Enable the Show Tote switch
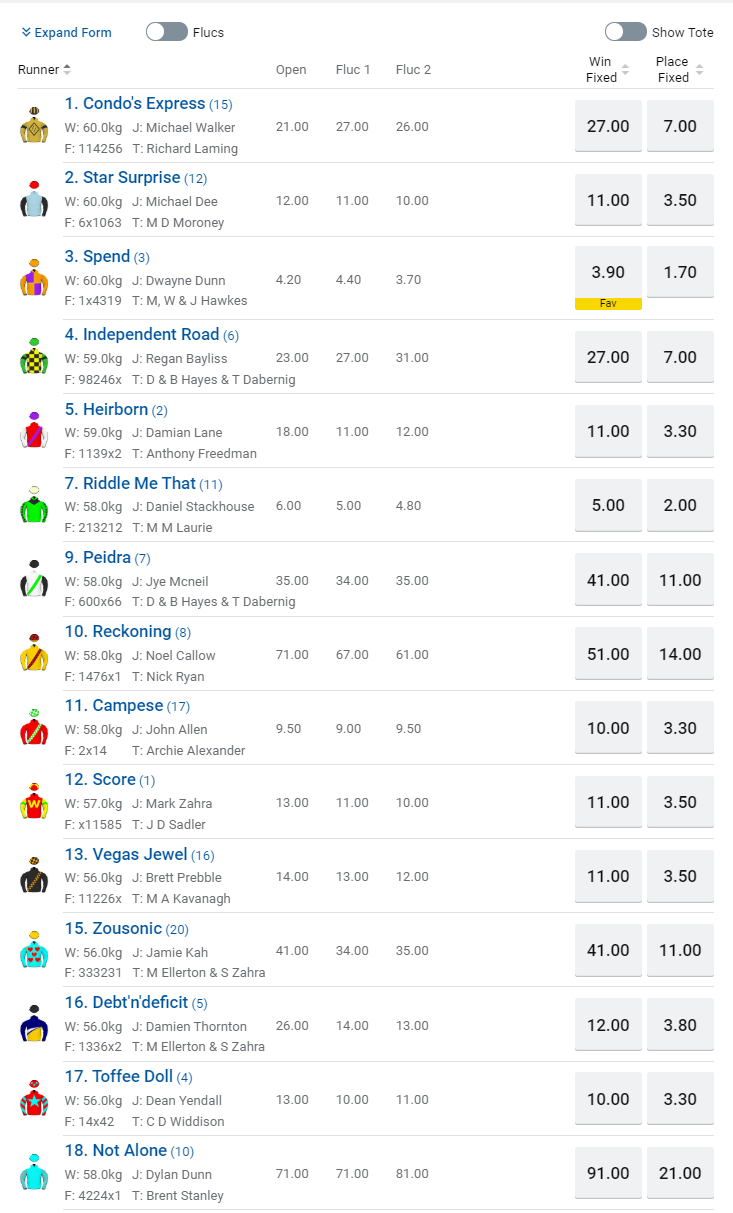The height and width of the screenshot is (1213, 733). point(626,32)
